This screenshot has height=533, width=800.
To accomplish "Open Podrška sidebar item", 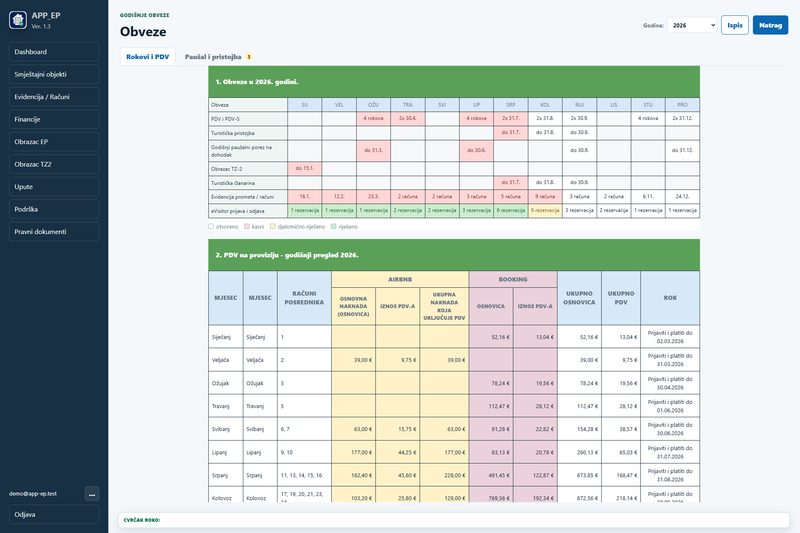I will (x=54, y=209).
